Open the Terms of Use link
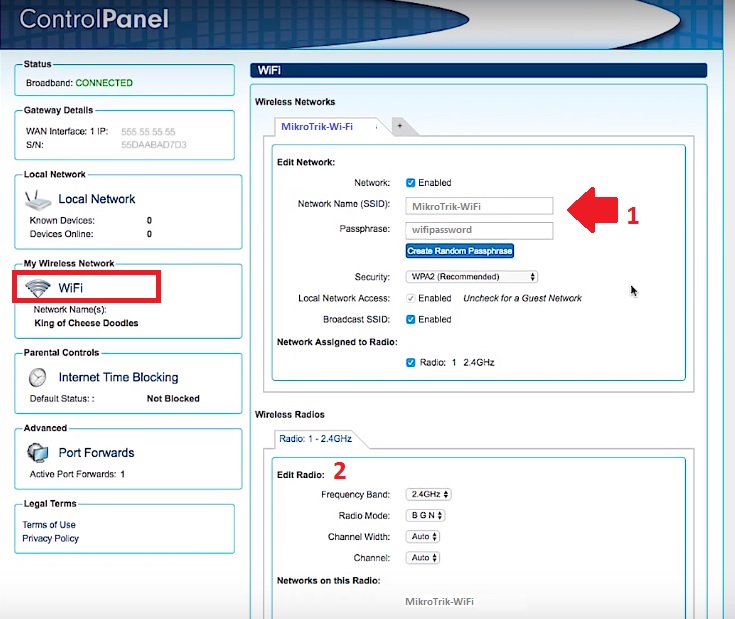Image resolution: width=735 pixels, height=619 pixels. point(49,525)
